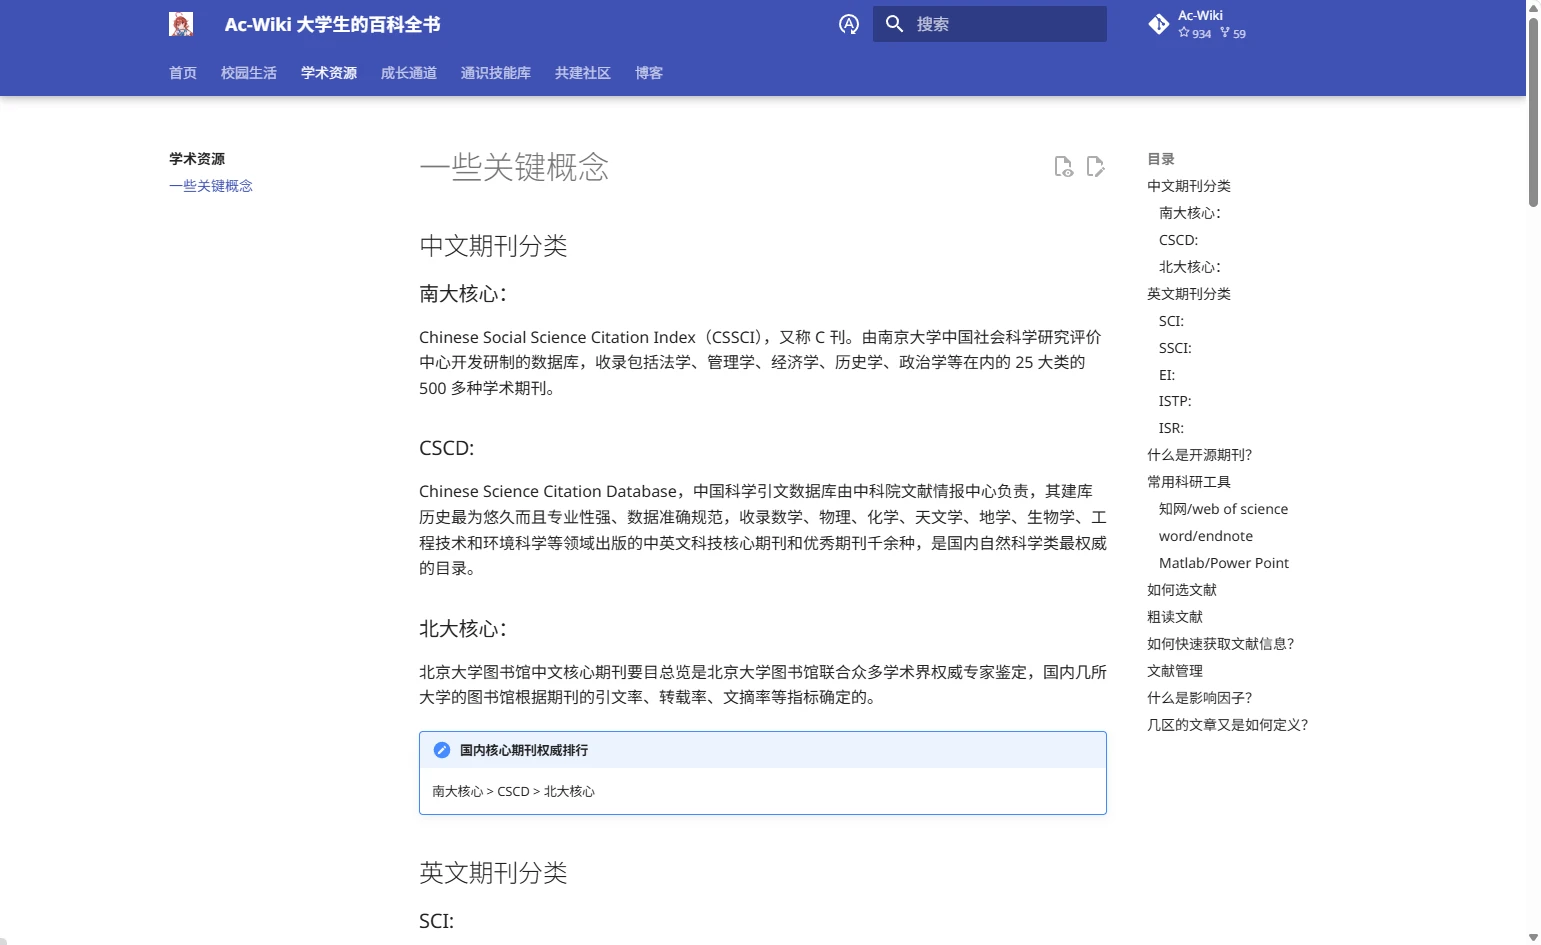
Task: Focus the 搜索 search input field
Action: click(x=1005, y=24)
